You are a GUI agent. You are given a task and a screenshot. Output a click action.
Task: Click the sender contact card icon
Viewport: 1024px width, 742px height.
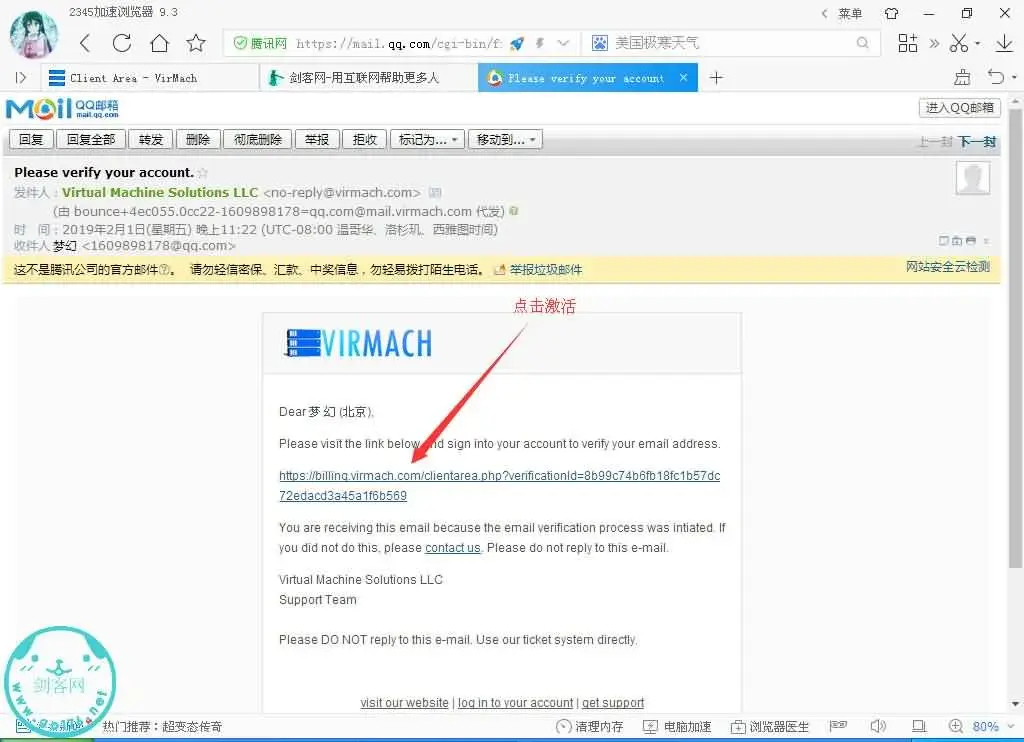tap(435, 193)
